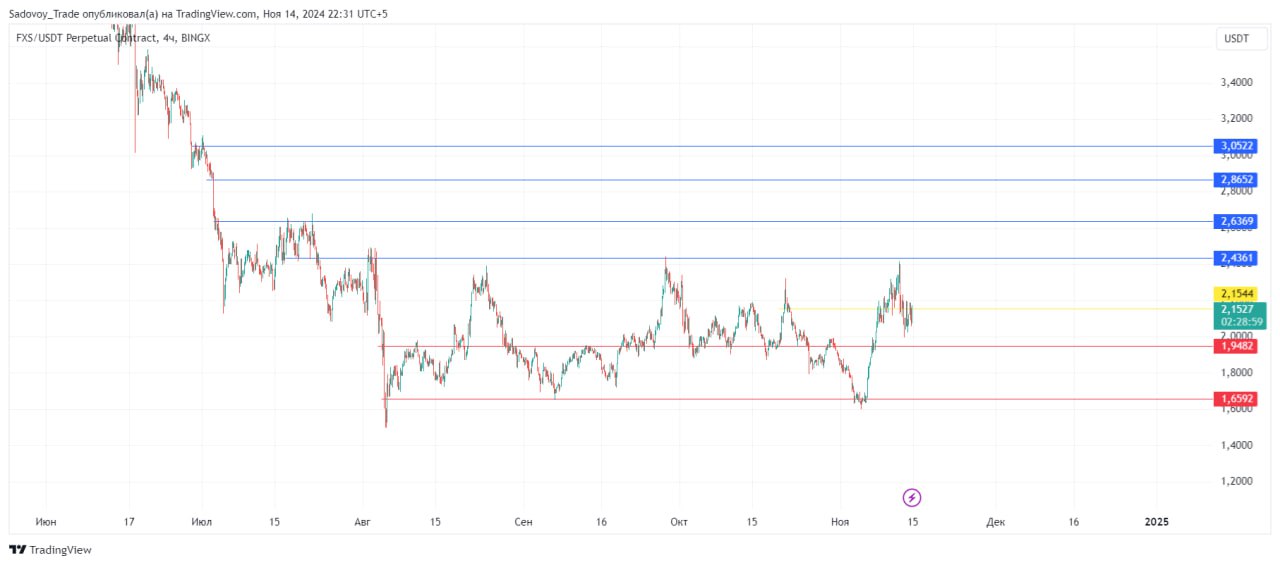Click the Дек month label on time axis
This screenshot has width=1280, height=565.
point(995,522)
